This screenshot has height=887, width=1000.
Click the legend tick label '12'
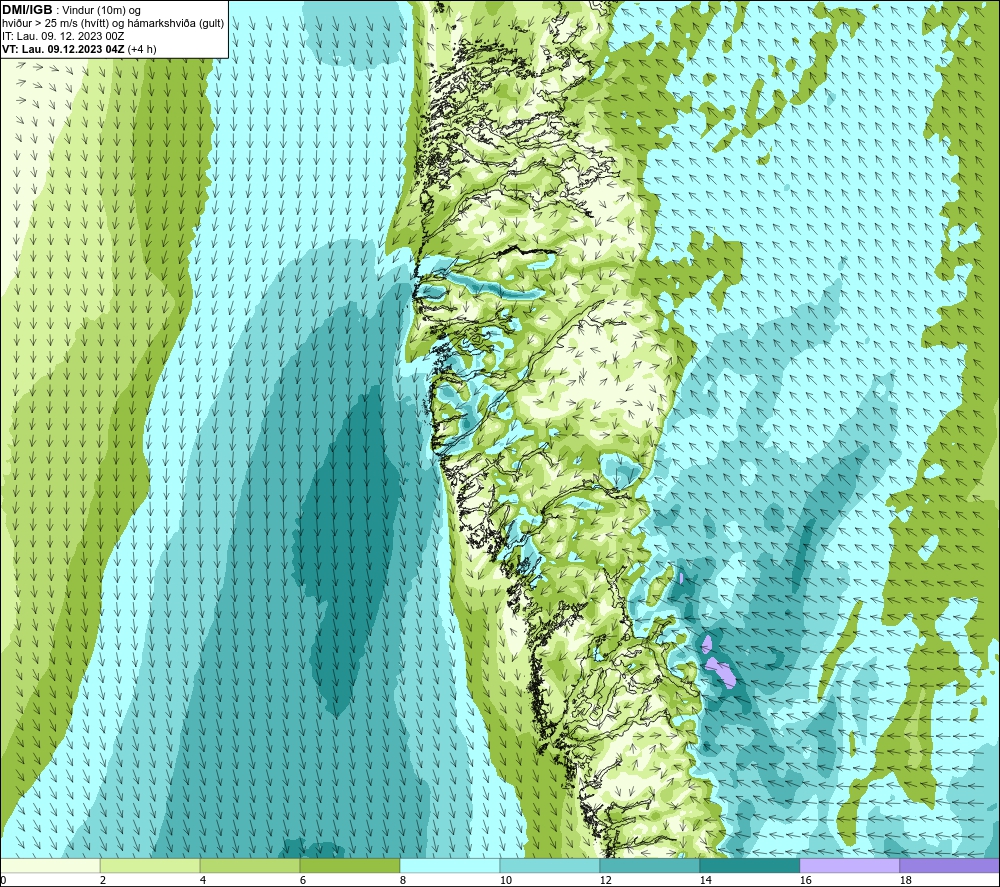[x=605, y=880]
